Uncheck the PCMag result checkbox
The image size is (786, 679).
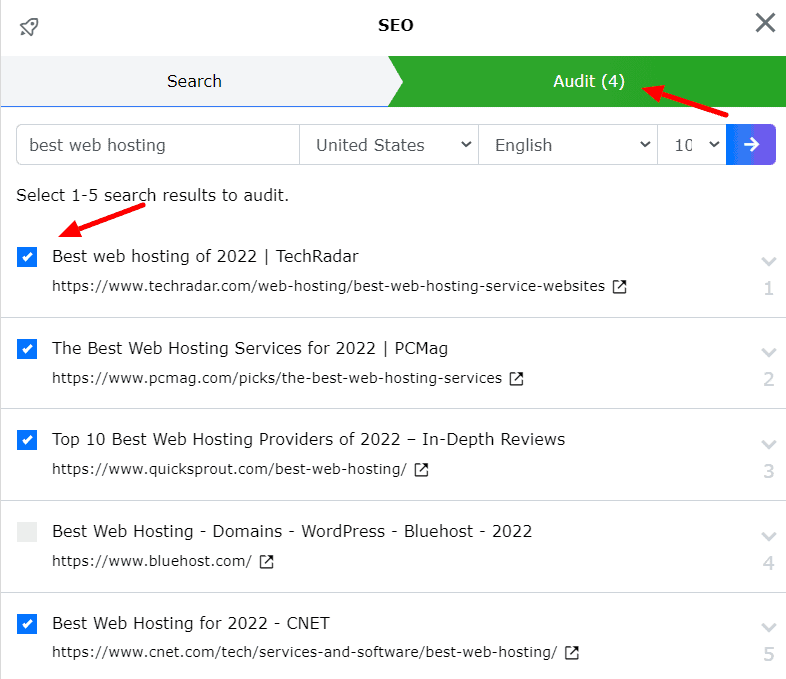[27, 349]
